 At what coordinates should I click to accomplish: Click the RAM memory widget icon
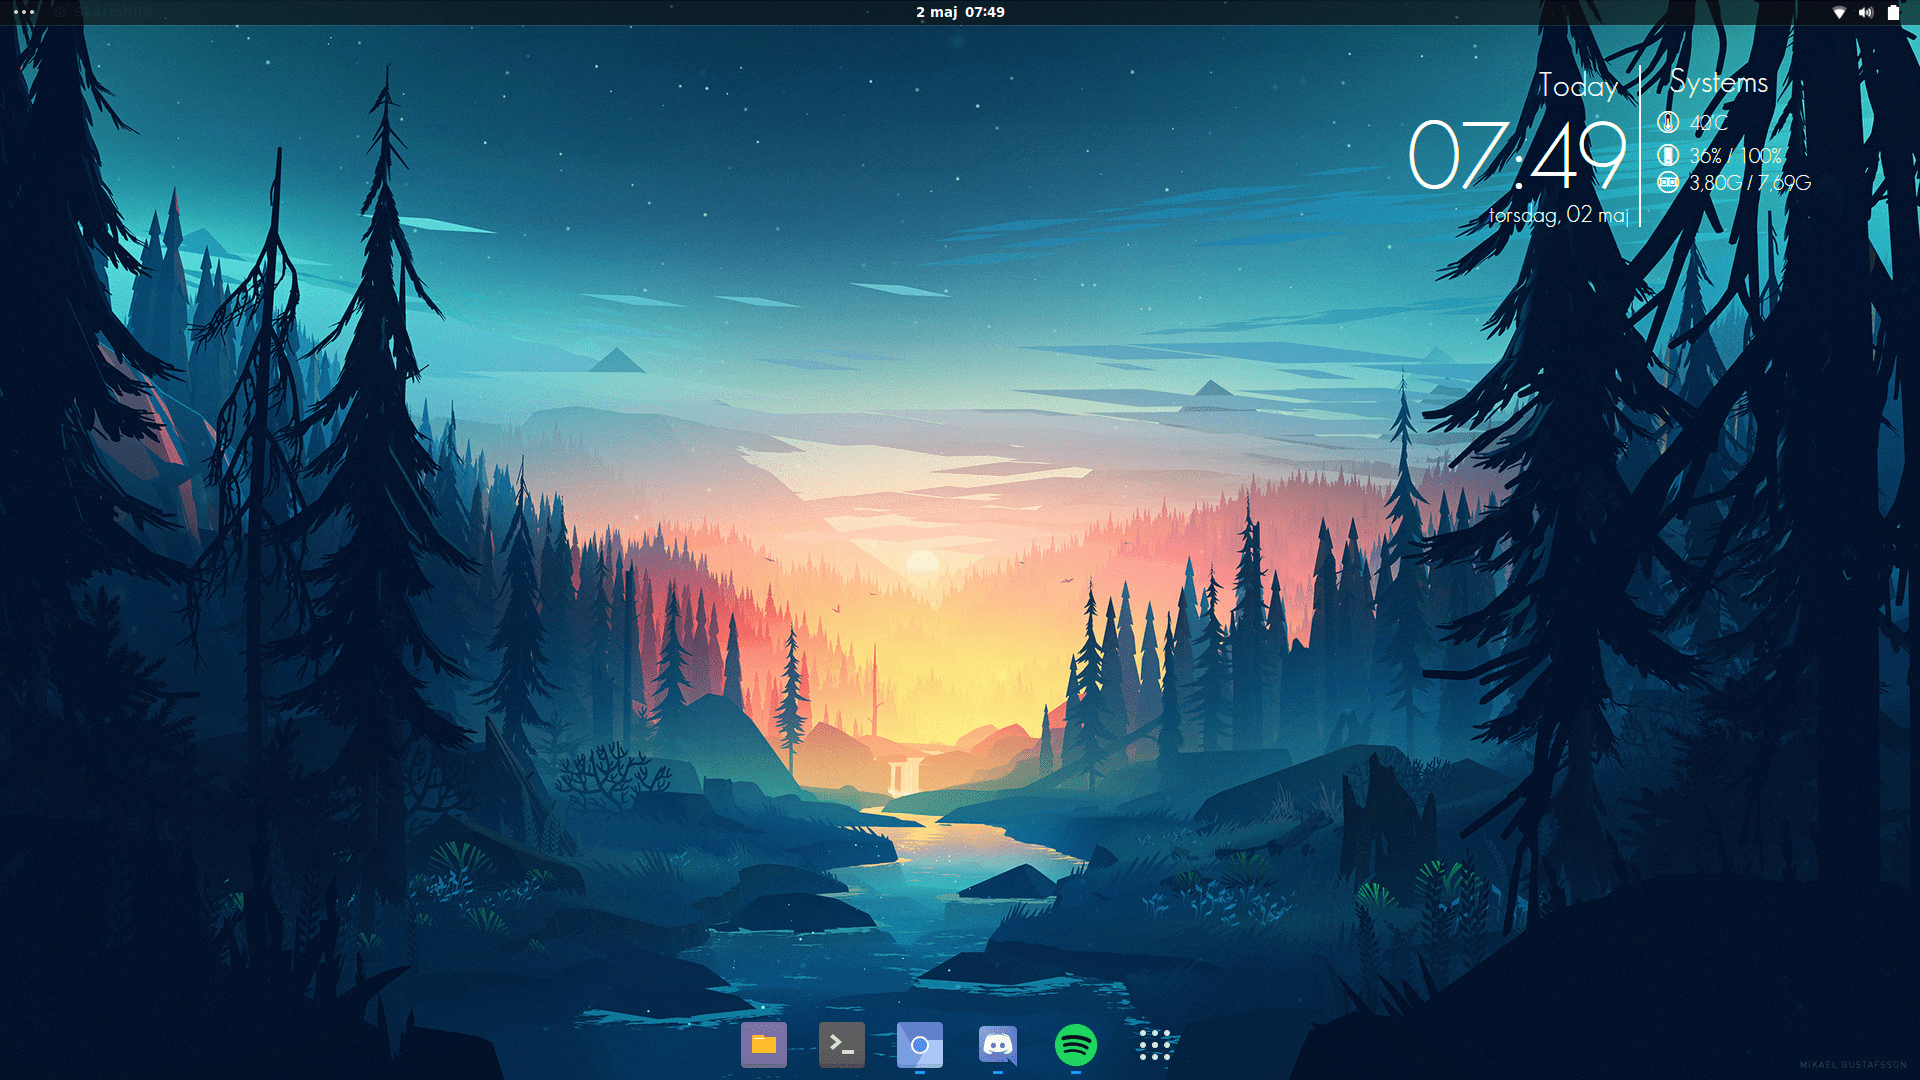[1667, 182]
